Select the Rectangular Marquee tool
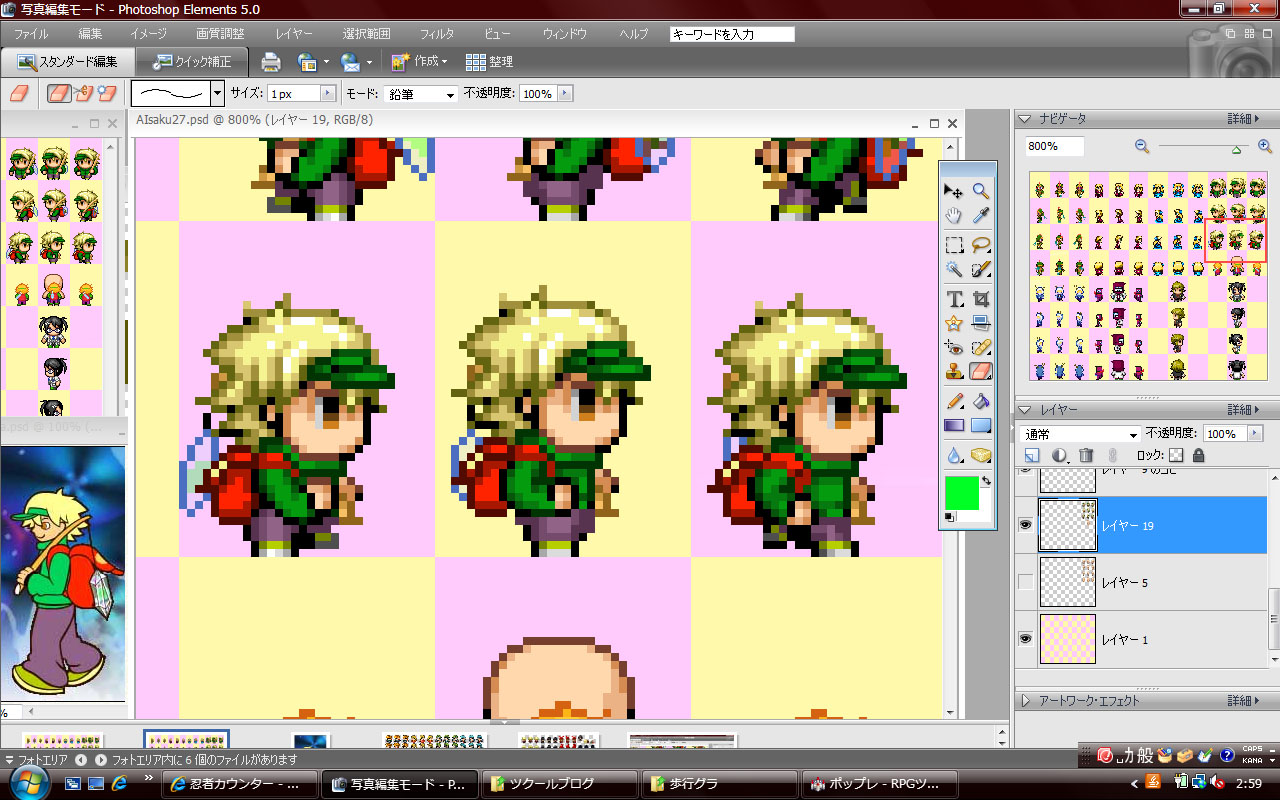Screen dimensions: 1280x800 coord(954,245)
